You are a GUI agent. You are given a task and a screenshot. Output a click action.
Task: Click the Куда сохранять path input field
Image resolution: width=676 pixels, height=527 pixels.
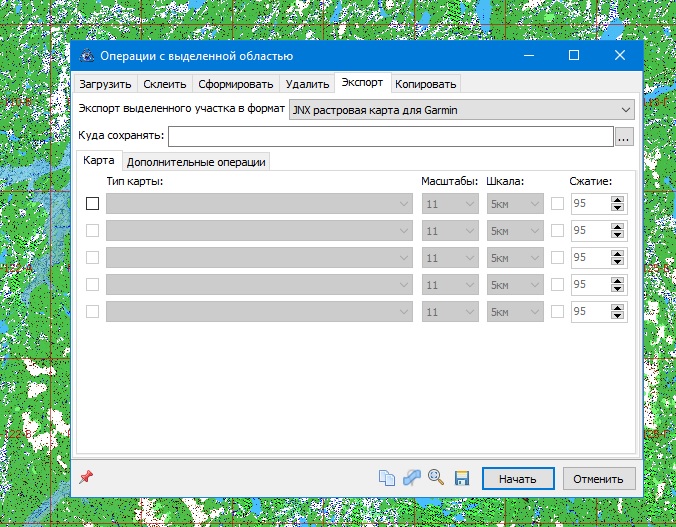[390, 137]
